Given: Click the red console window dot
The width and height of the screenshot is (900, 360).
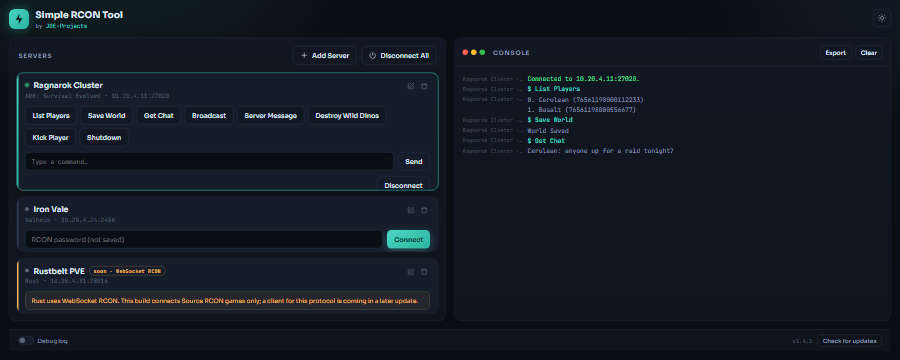Looking at the screenshot, I should [x=465, y=52].
